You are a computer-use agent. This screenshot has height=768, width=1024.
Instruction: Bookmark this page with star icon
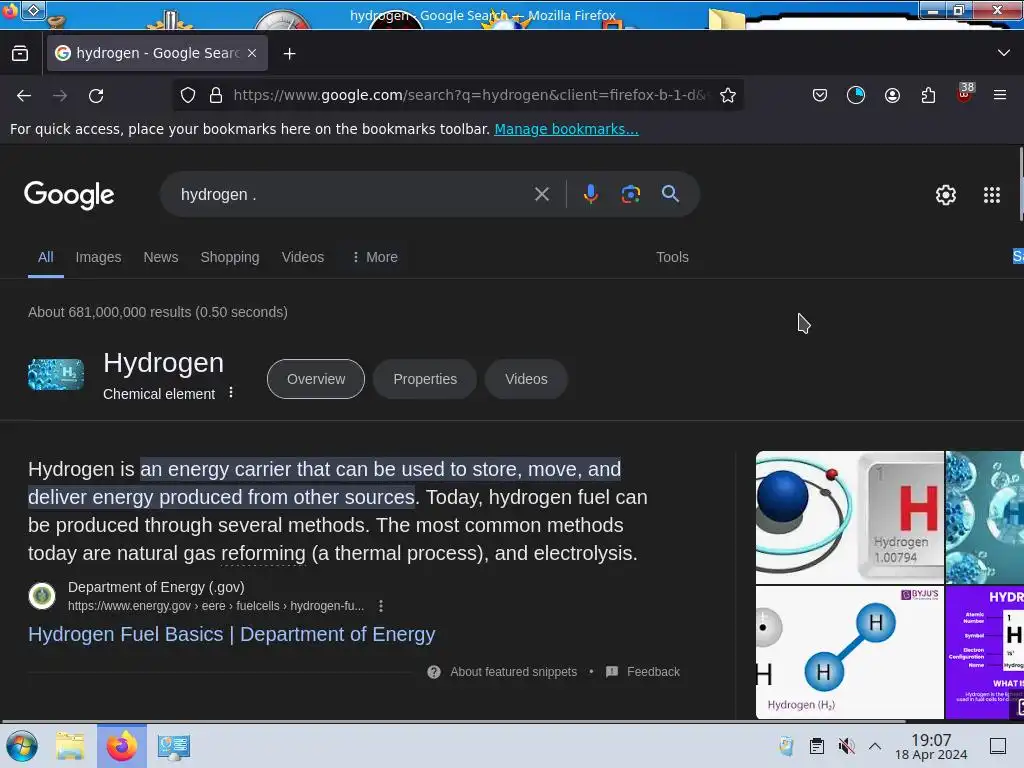[x=728, y=95]
